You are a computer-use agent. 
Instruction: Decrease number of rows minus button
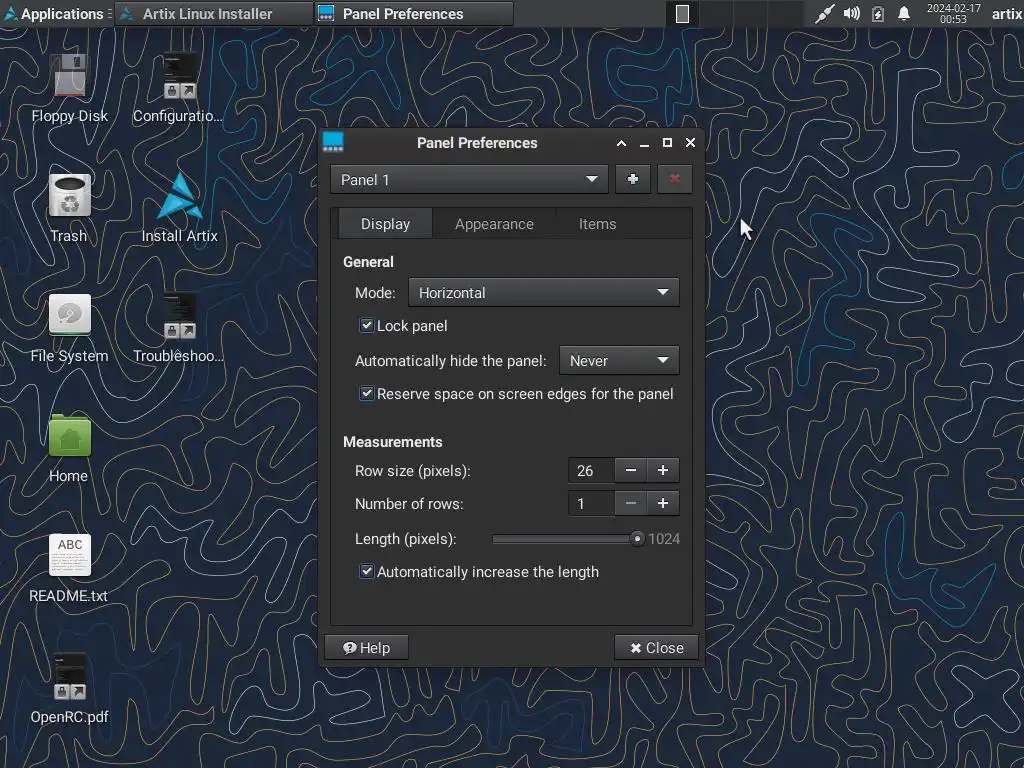(631, 504)
